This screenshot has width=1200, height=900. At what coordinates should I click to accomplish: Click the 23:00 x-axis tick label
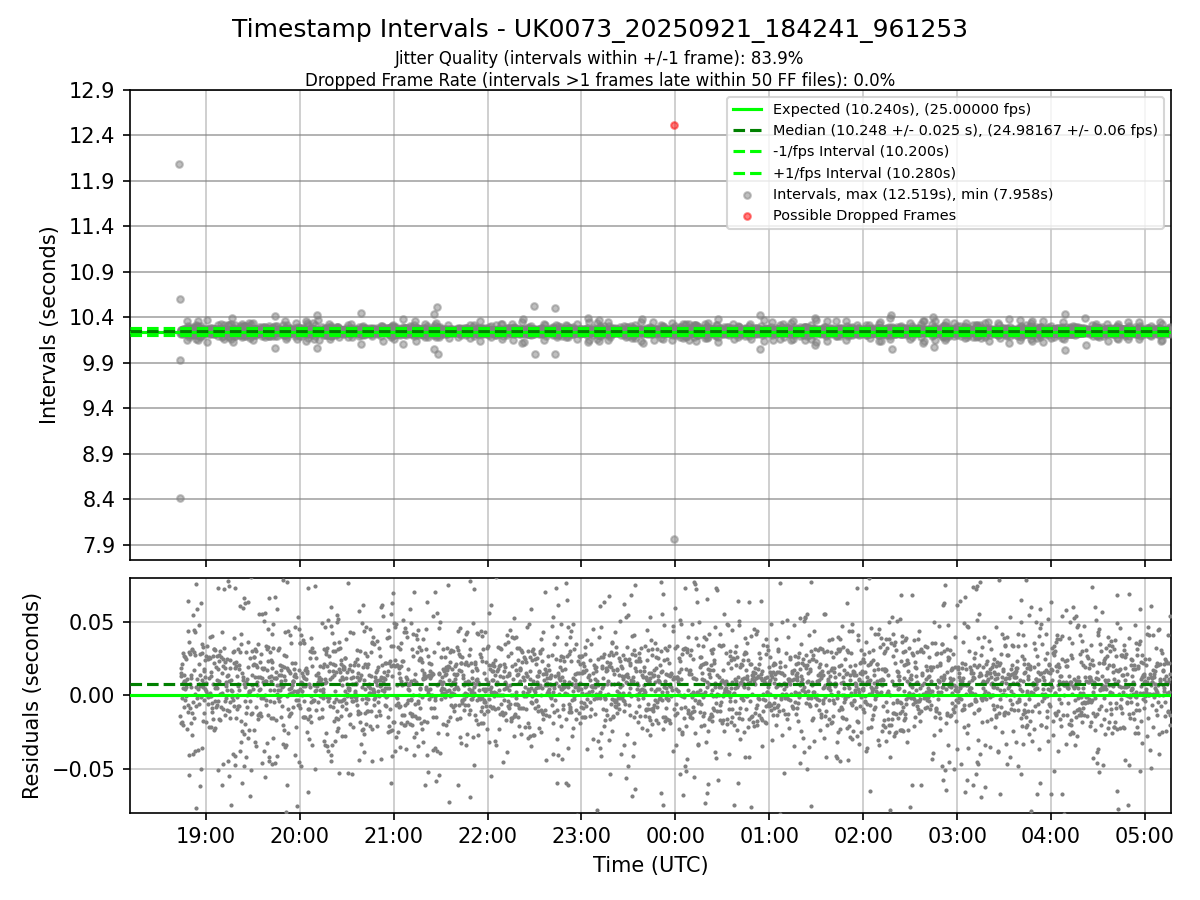coord(581,835)
